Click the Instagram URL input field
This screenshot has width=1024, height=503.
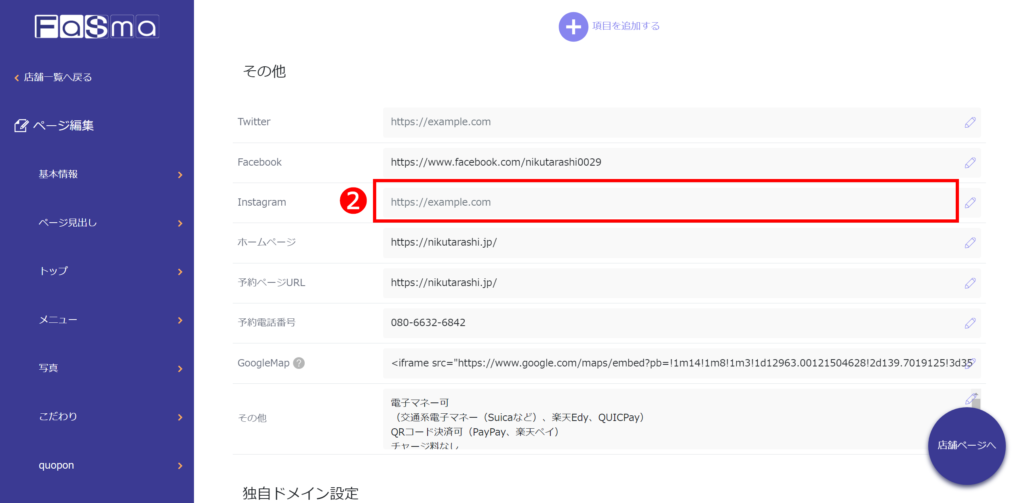click(665, 202)
